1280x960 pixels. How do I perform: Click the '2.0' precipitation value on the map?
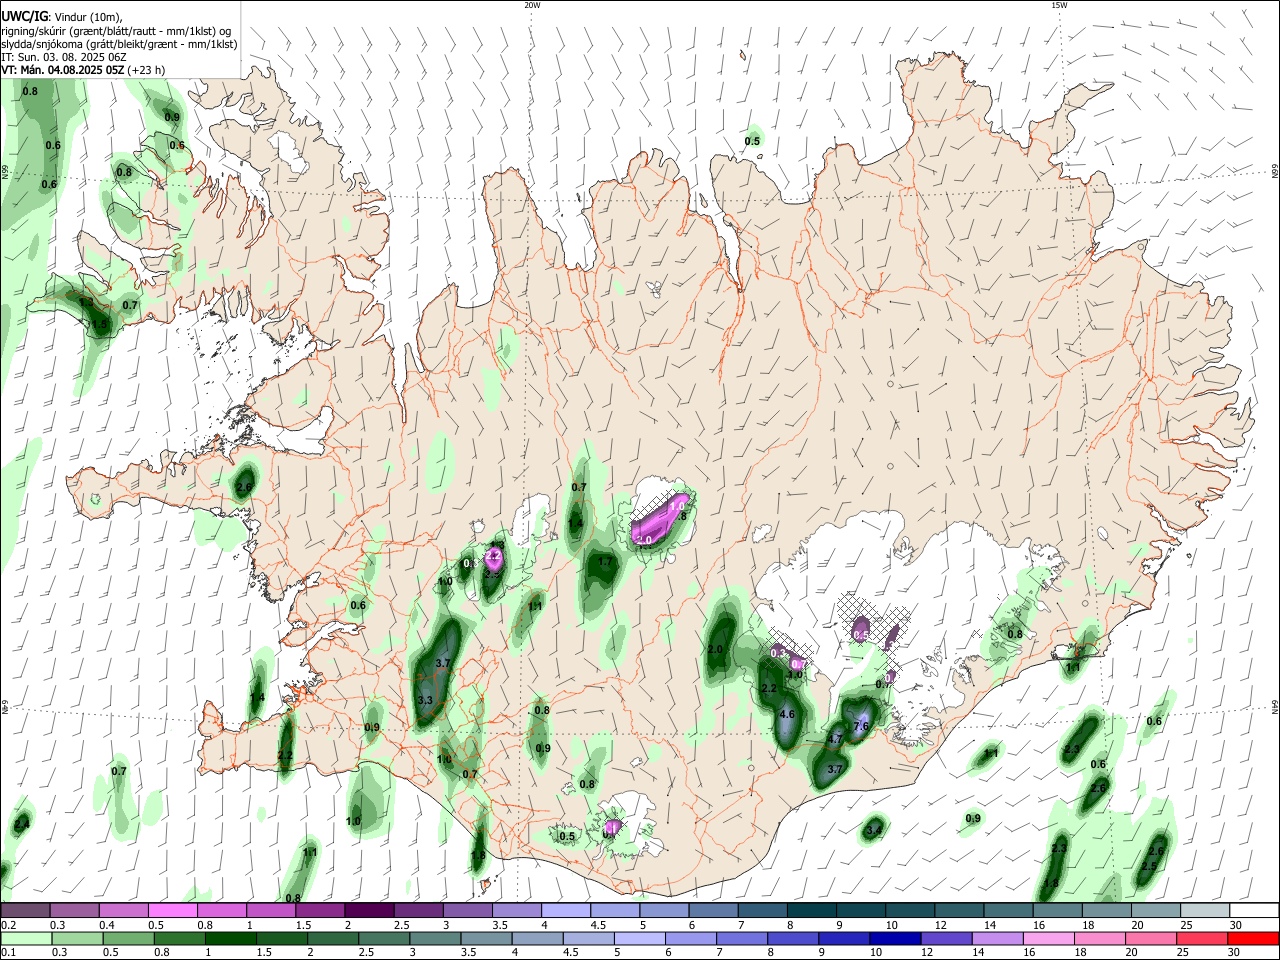pos(715,649)
